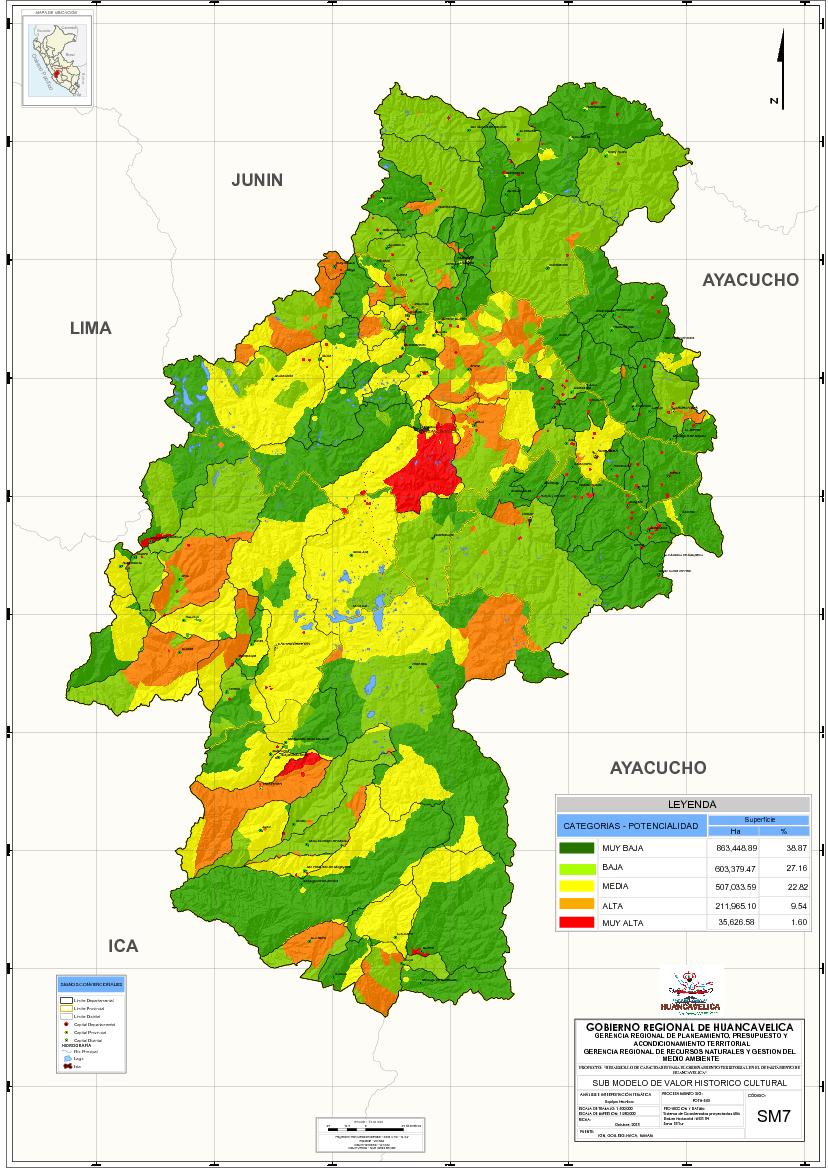Click the Capital Departamental red dot symbol
828x1170 pixels.
pos(65,1025)
